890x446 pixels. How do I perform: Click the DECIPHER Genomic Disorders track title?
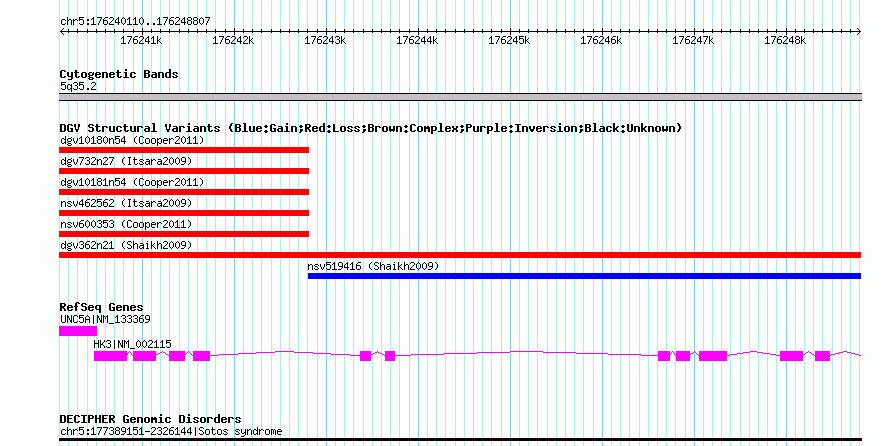tap(150, 419)
